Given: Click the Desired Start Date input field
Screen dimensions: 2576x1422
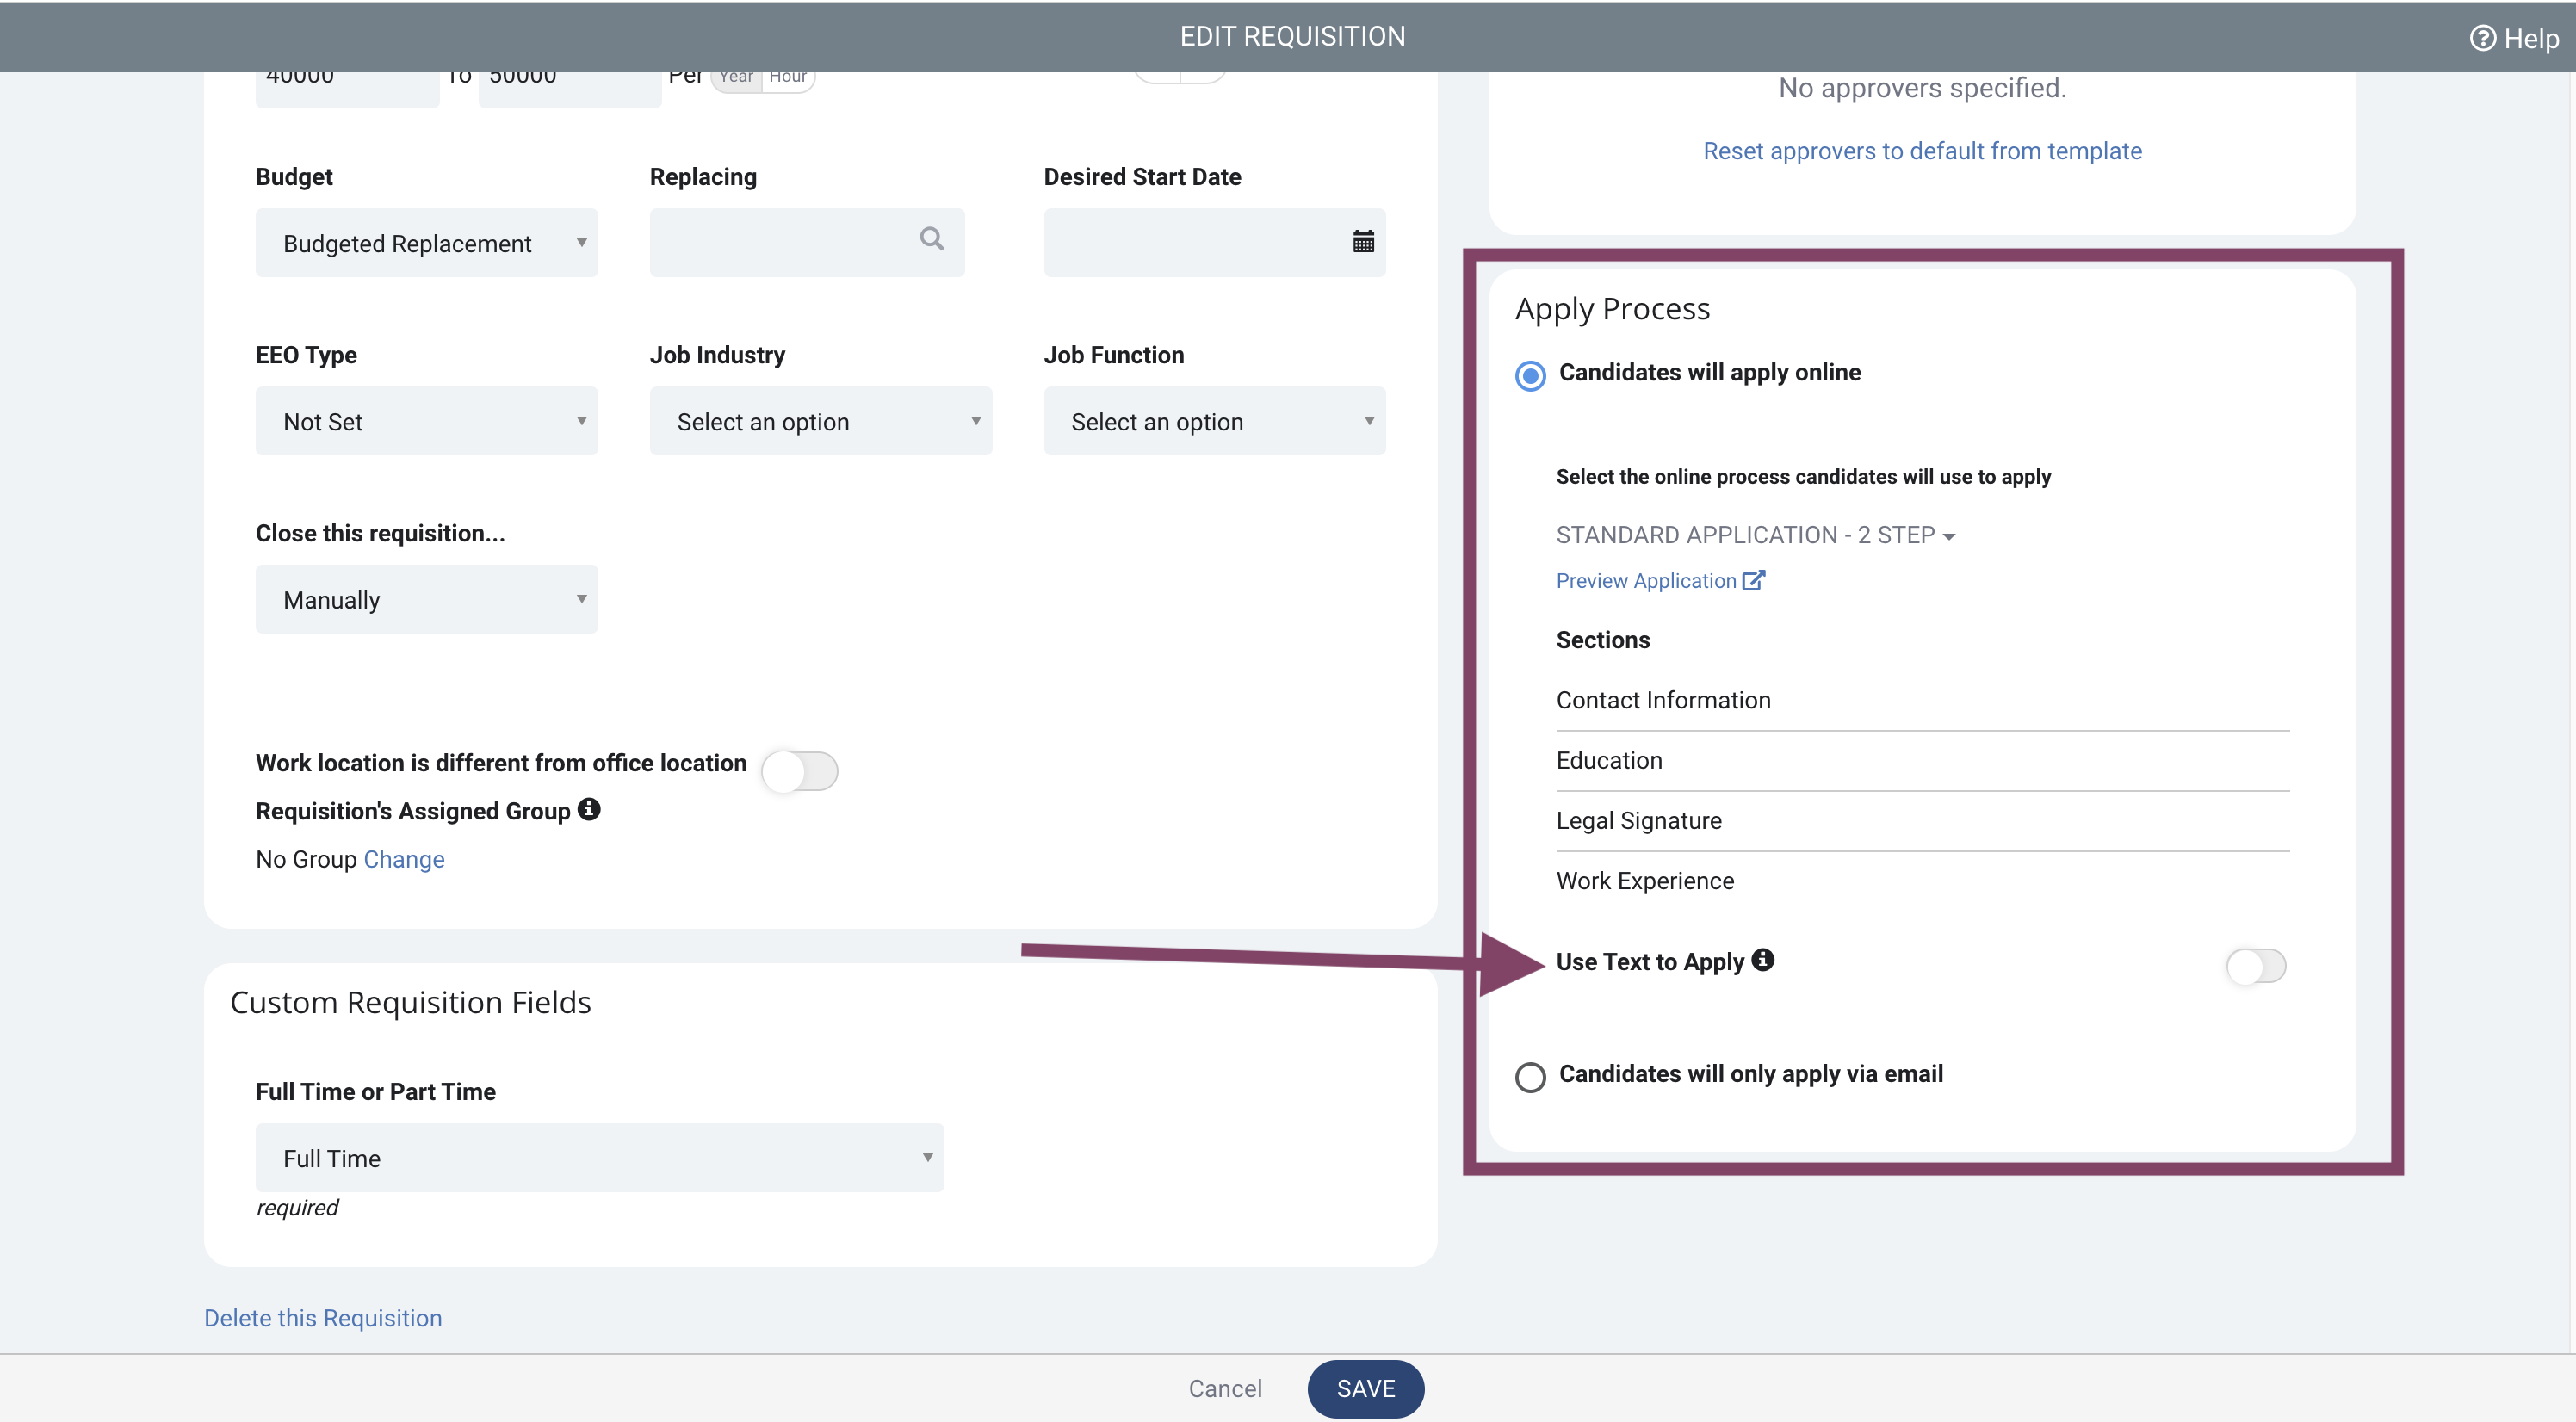Looking at the screenshot, I should 1215,243.
